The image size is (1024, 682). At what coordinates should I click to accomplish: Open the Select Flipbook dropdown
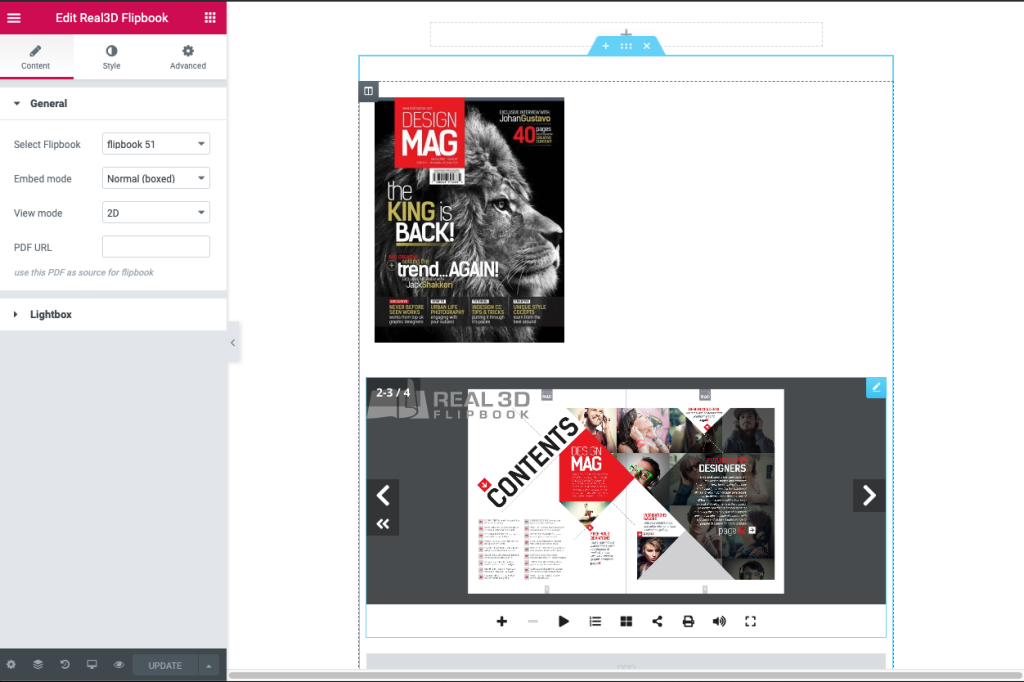pos(156,143)
